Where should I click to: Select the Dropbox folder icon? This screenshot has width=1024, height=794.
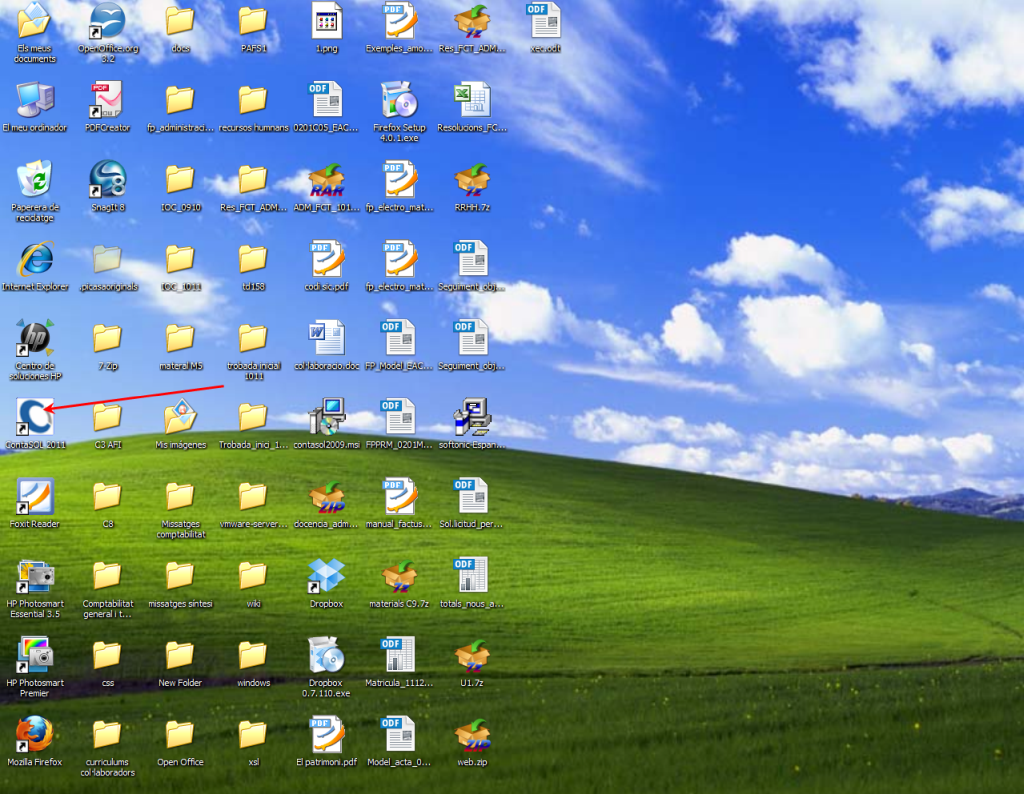click(x=326, y=576)
